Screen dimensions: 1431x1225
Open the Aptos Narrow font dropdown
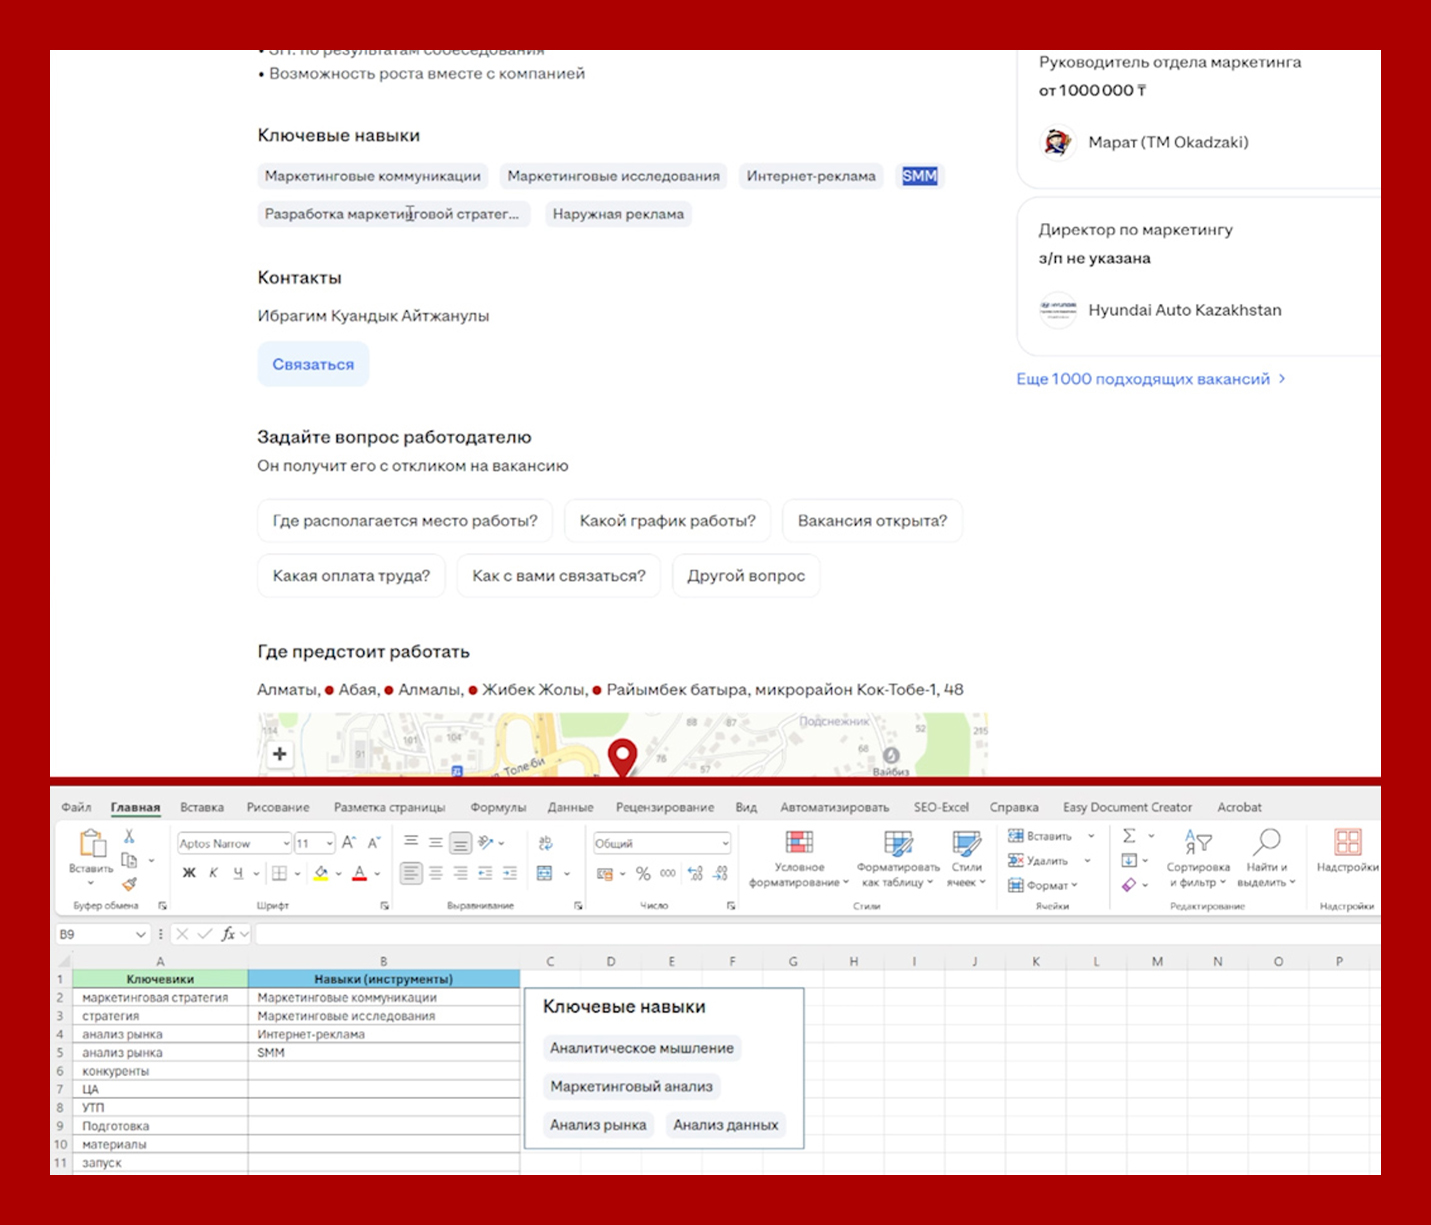point(286,843)
